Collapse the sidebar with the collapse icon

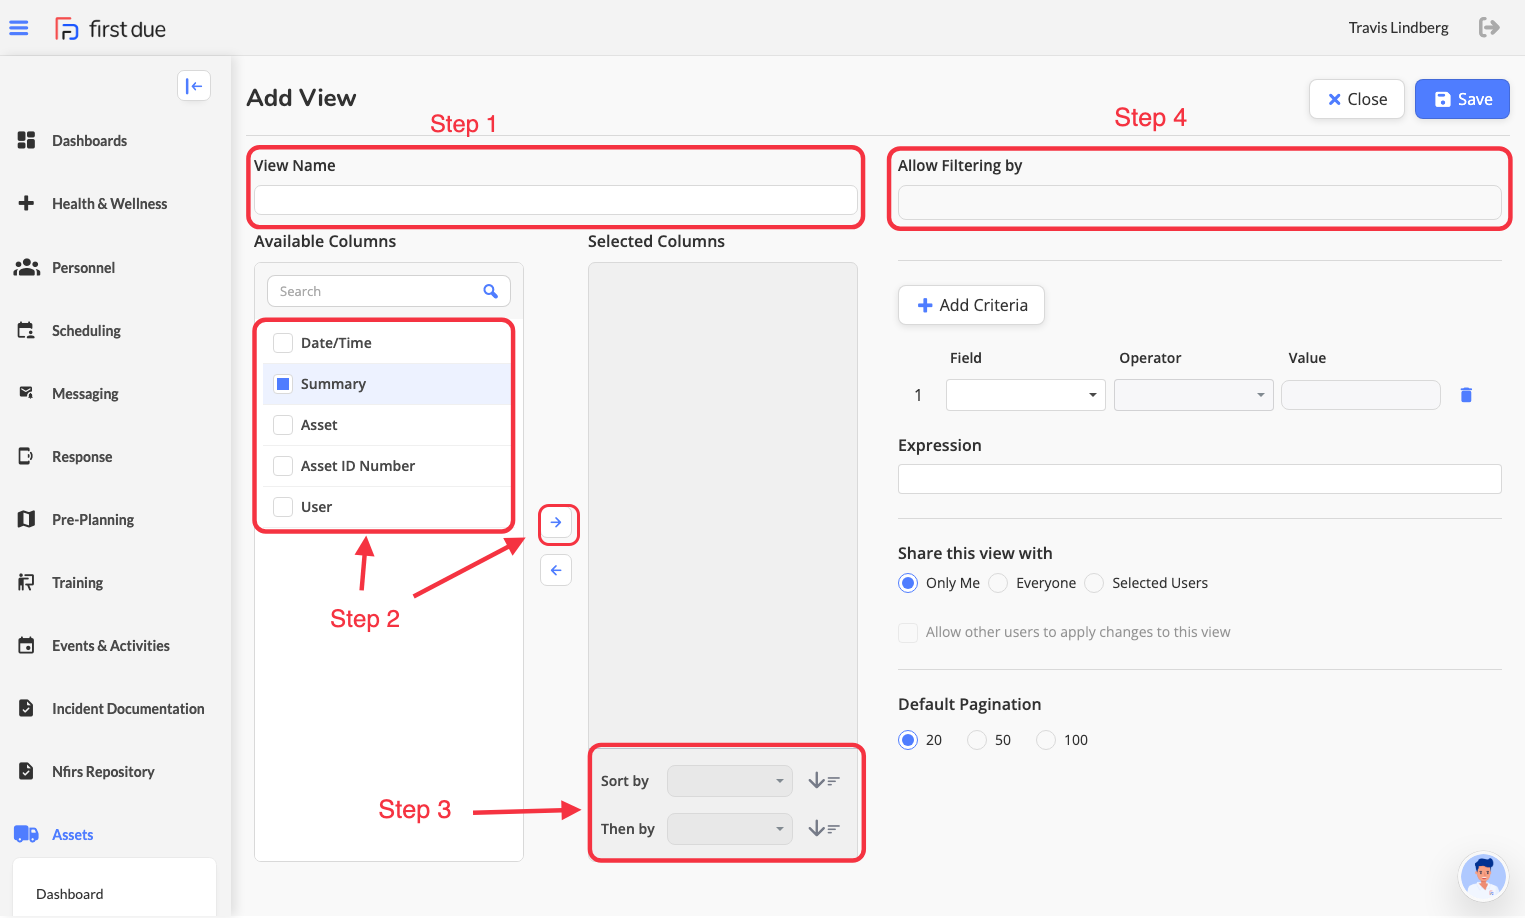[194, 86]
